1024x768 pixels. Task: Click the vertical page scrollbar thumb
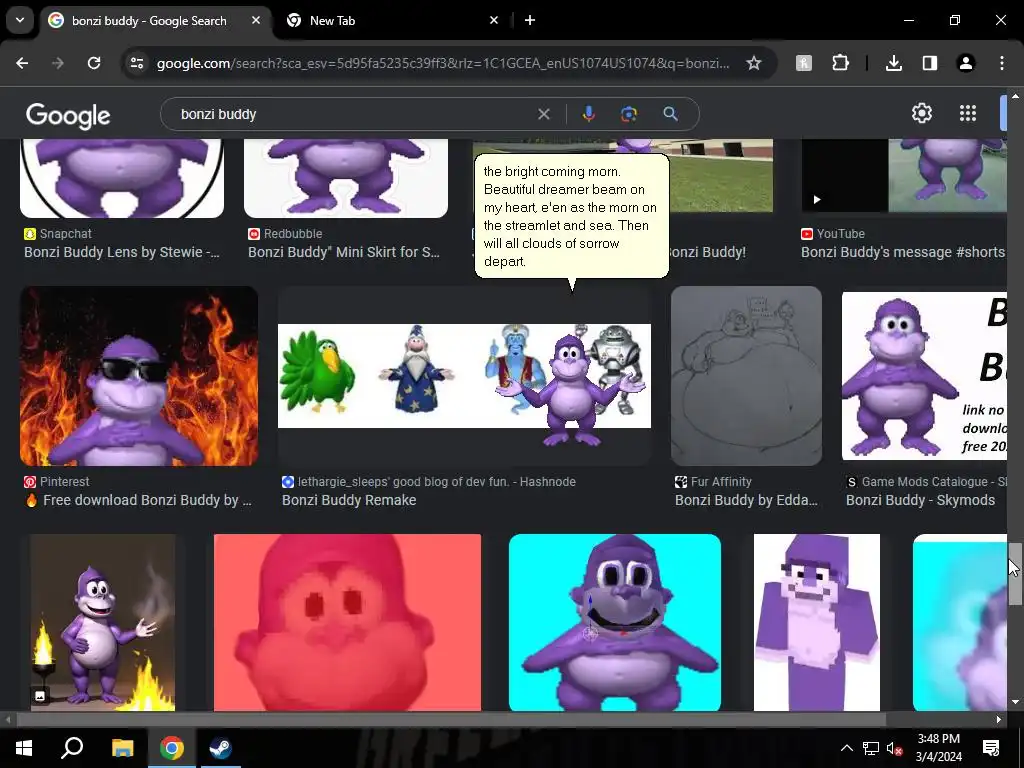click(1015, 574)
